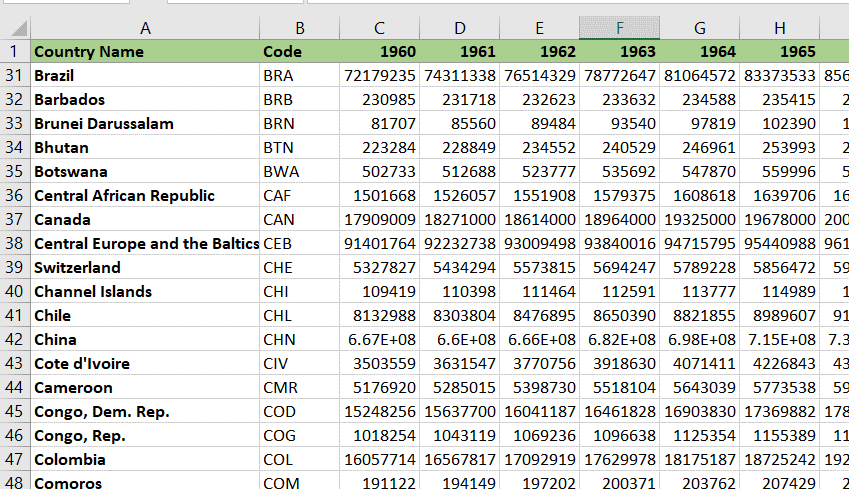Select row 47 header

15,459
